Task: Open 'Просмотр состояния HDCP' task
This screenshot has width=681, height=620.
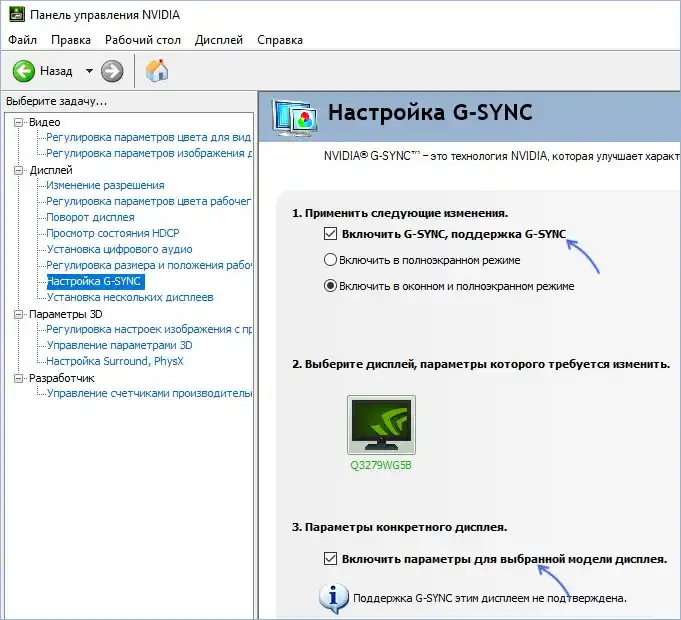Action: click(x=113, y=233)
